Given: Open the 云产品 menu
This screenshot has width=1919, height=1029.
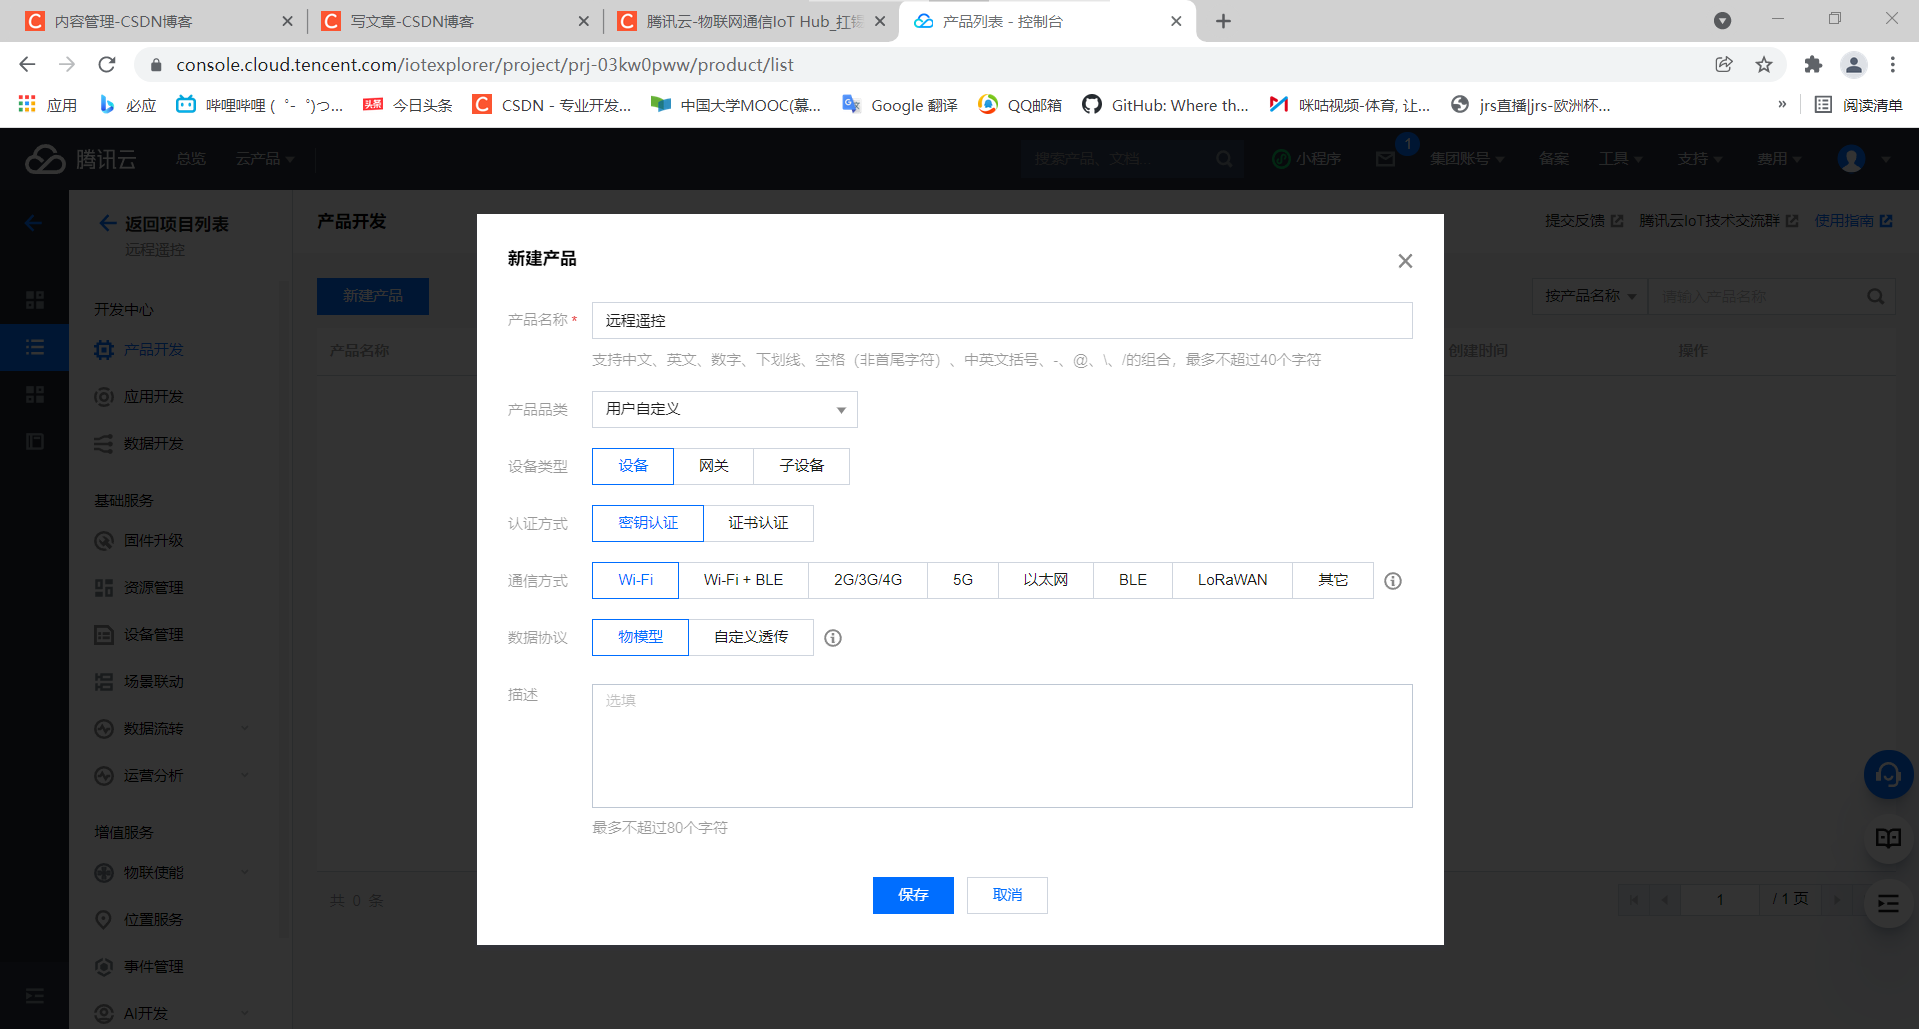Looking at the screenshot, I should pos(263,158).
